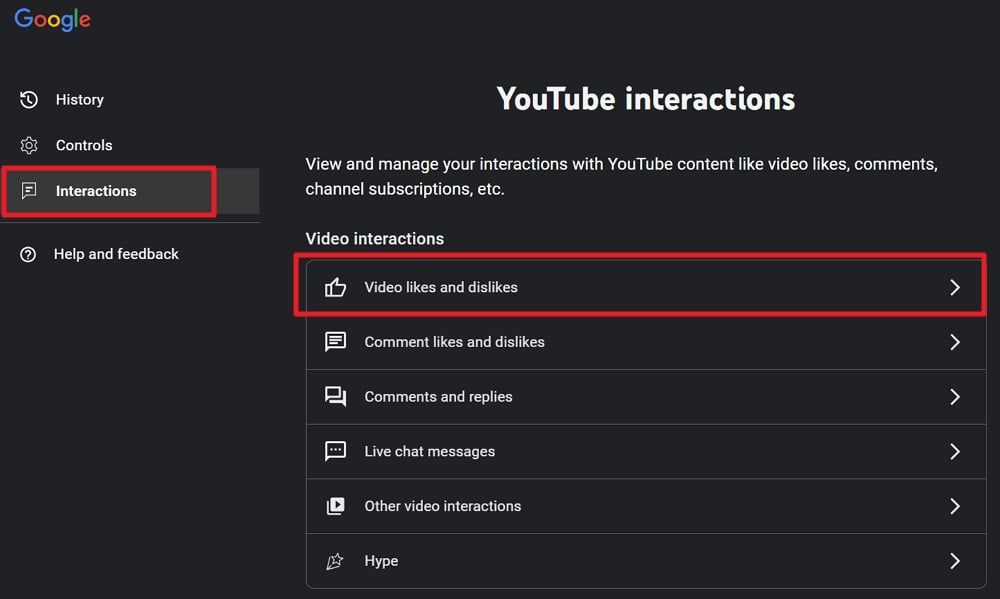Select the video clip icon for Other video interactions
The height and width of the screenshot is (599, 1000).
click(x=335, y=506)
